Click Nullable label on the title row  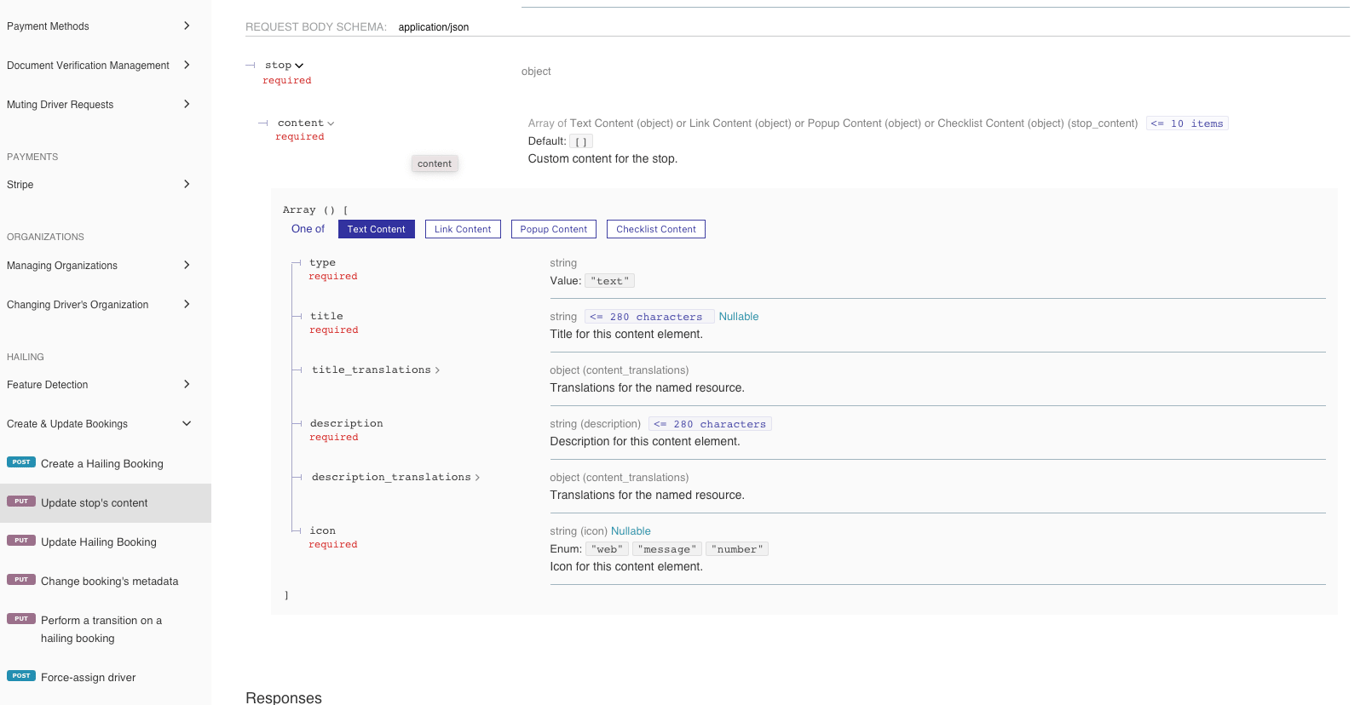(739, 316)
